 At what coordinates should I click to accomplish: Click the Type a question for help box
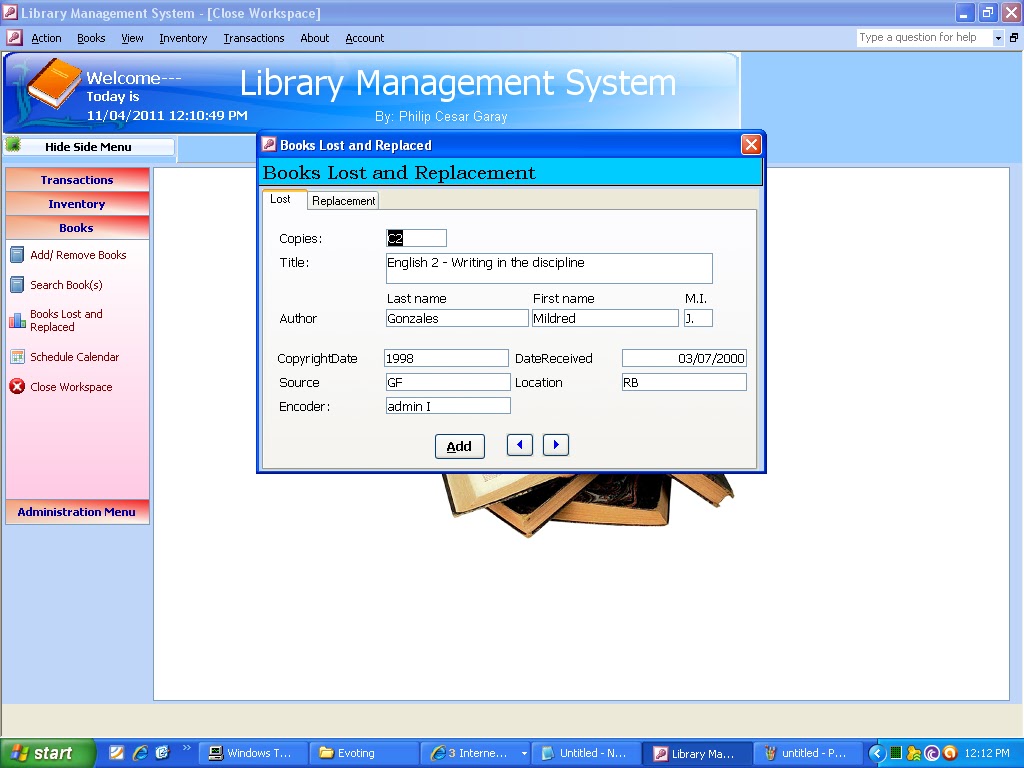pyautogui.click(x=924, y=38)
